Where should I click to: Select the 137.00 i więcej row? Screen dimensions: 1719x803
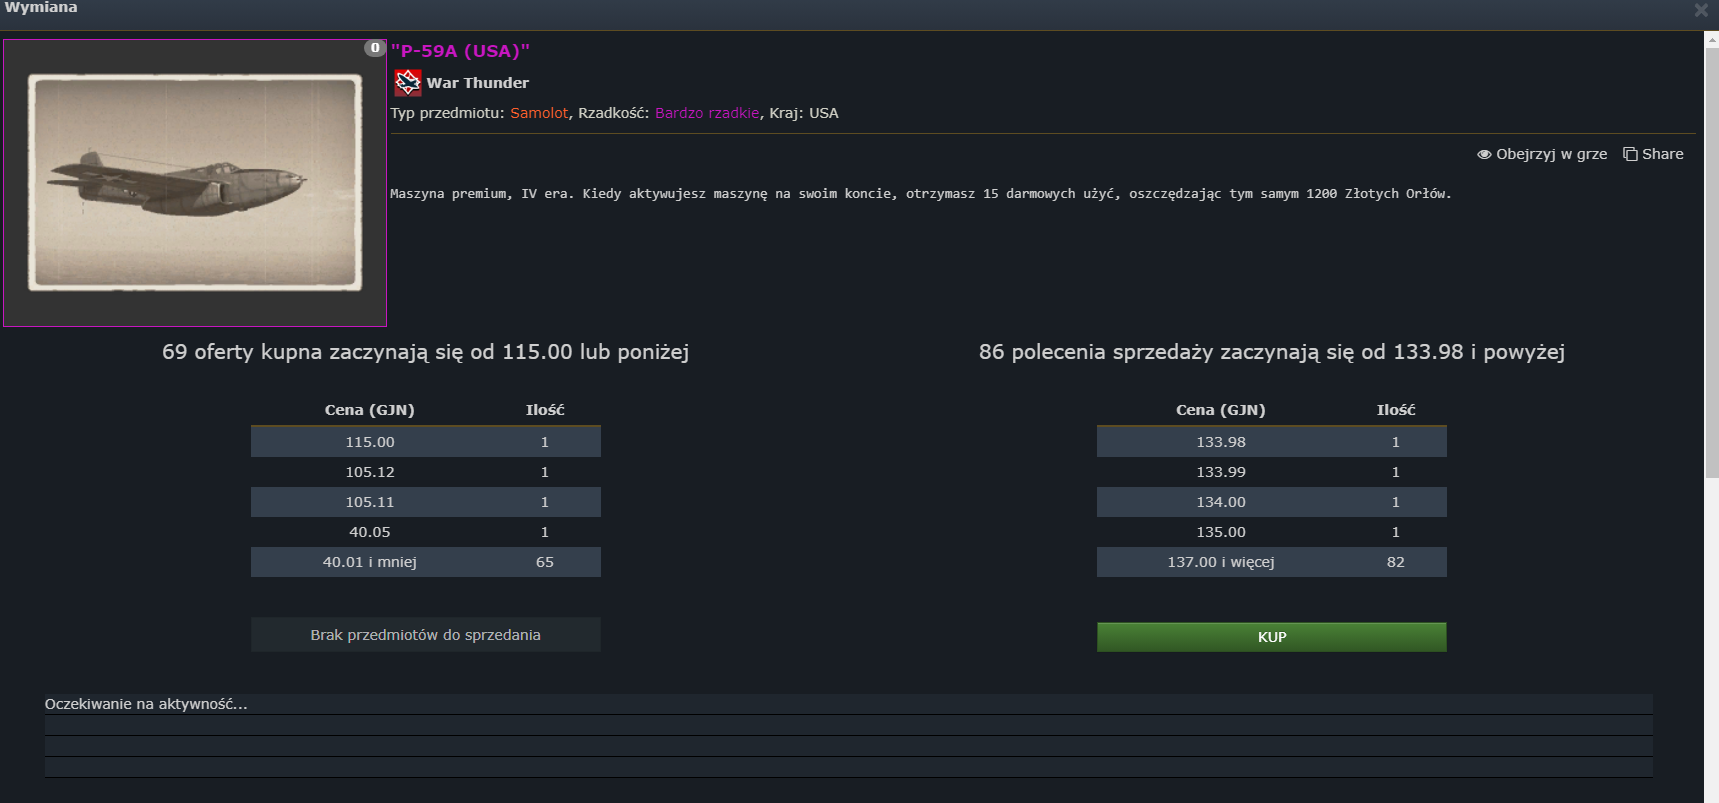pyautogui.click(x=1271, y=562)
